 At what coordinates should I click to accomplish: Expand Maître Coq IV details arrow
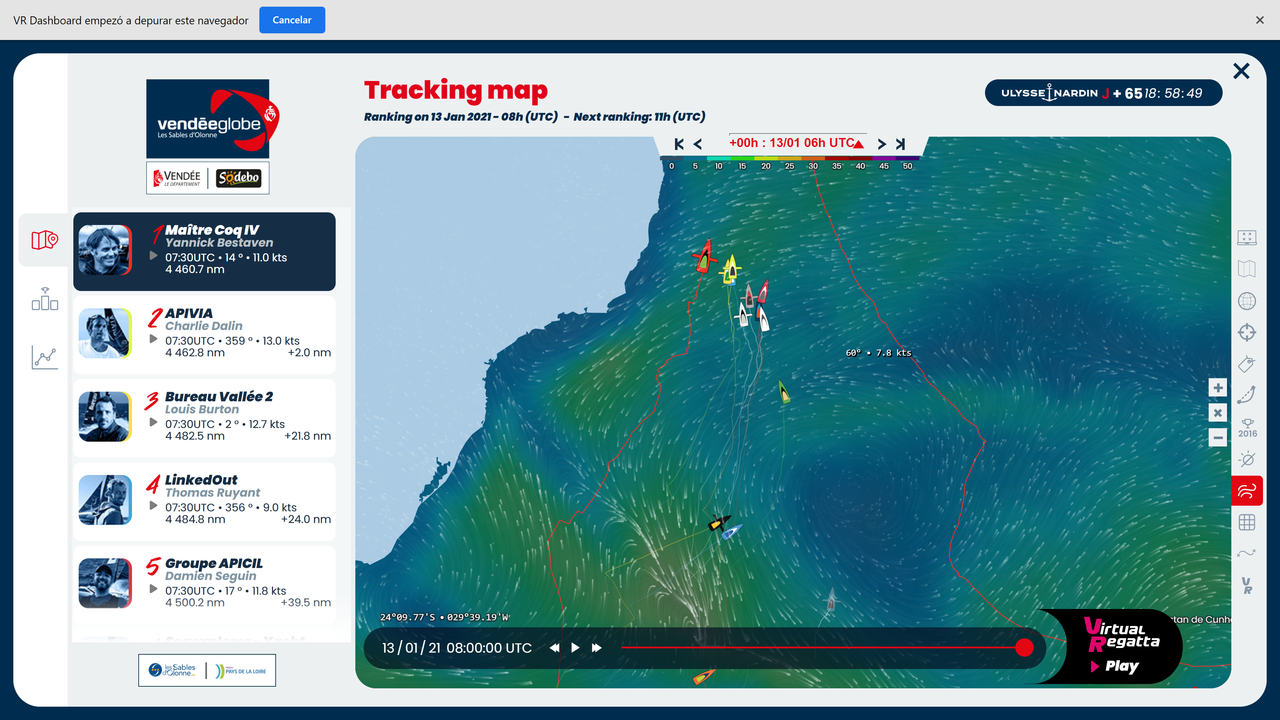pos(153,256)
